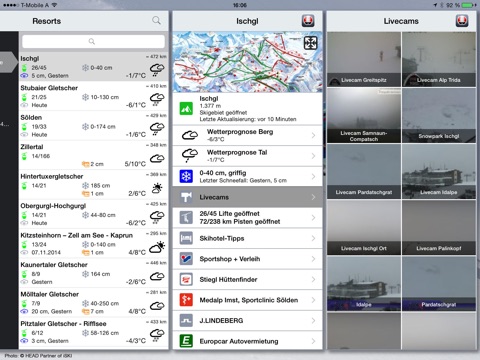
Task: Click green lift icon in Ischgl row
Action: (x=24, y=68)
